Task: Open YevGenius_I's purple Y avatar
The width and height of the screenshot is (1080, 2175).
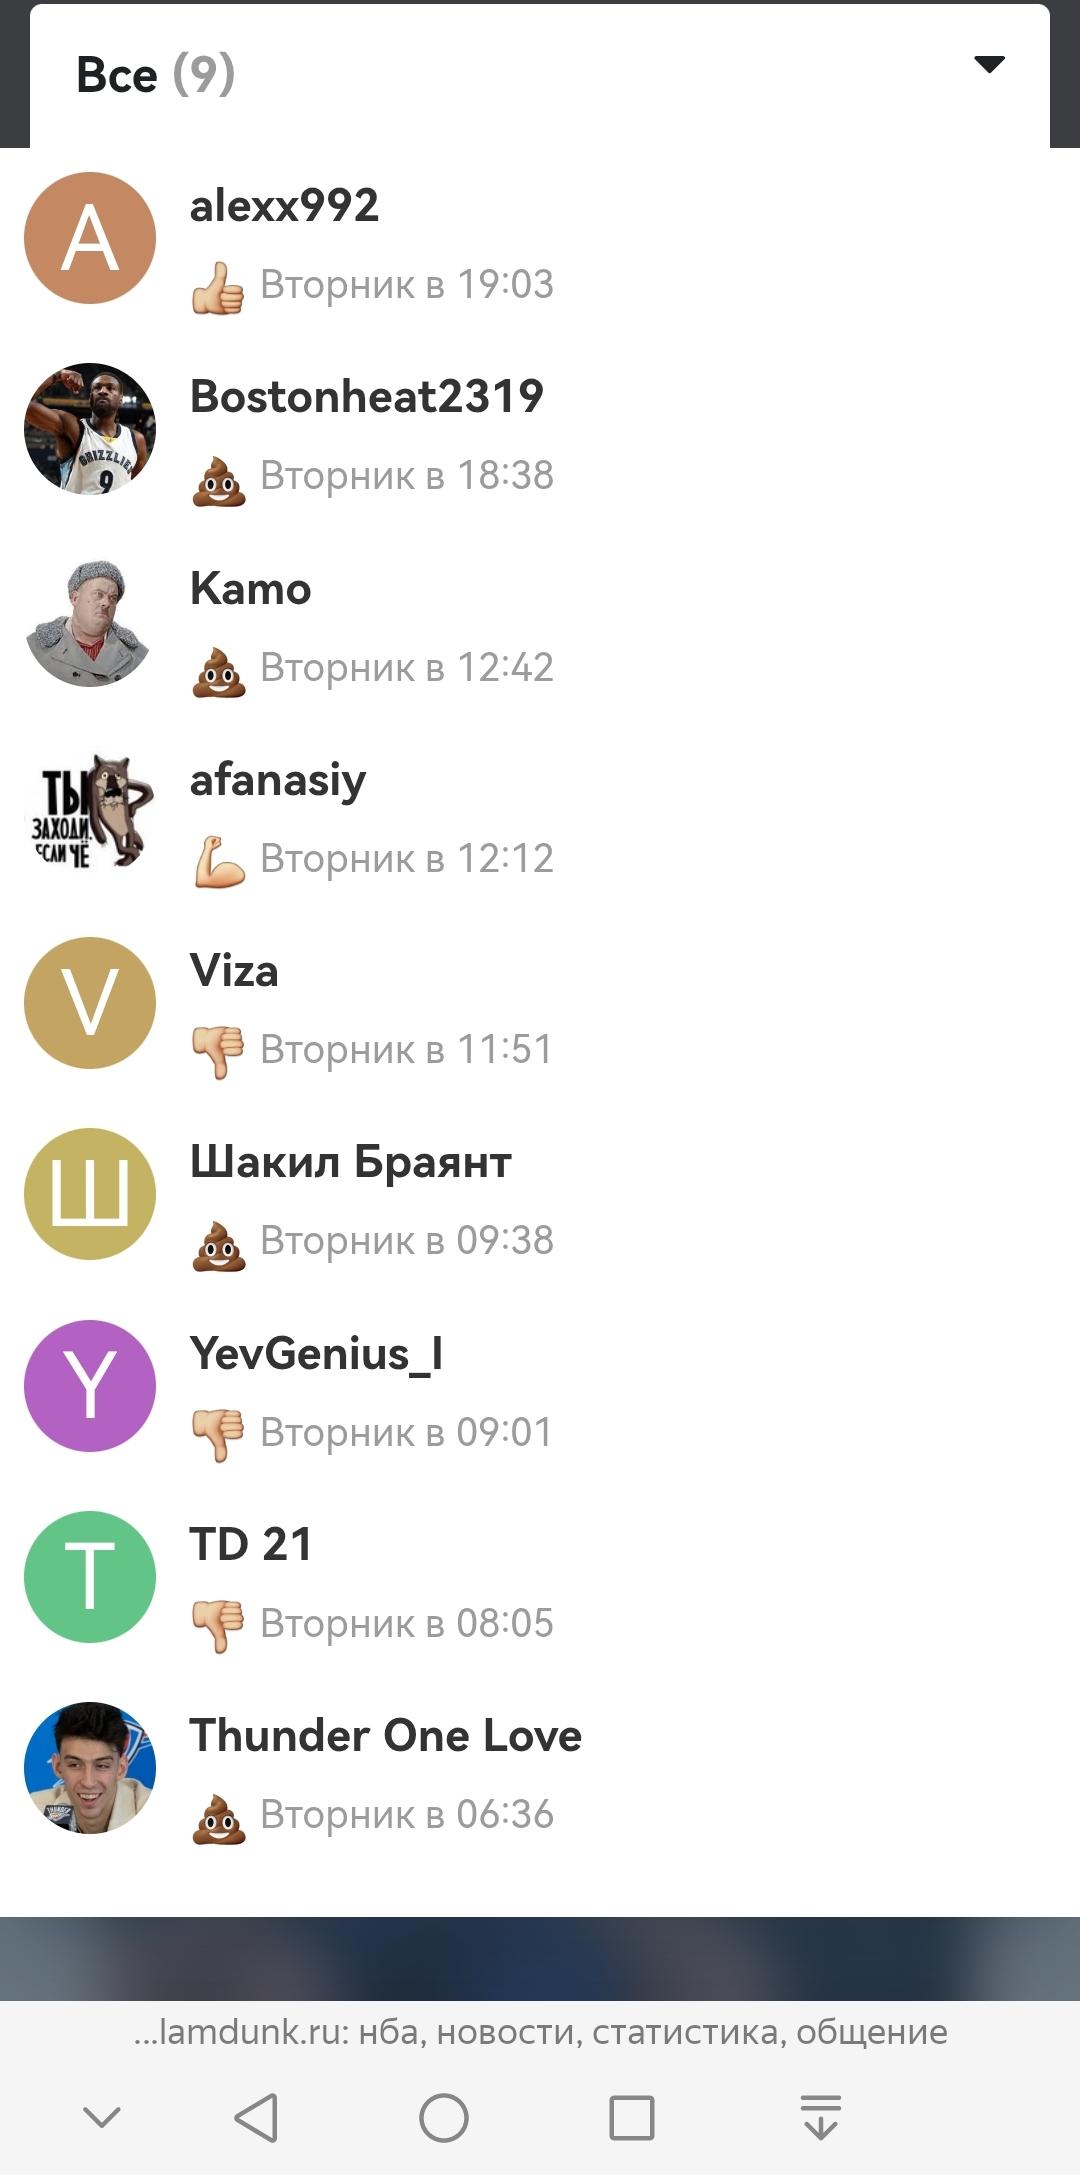Action: pyautogui.click(x=90, y=1386)
